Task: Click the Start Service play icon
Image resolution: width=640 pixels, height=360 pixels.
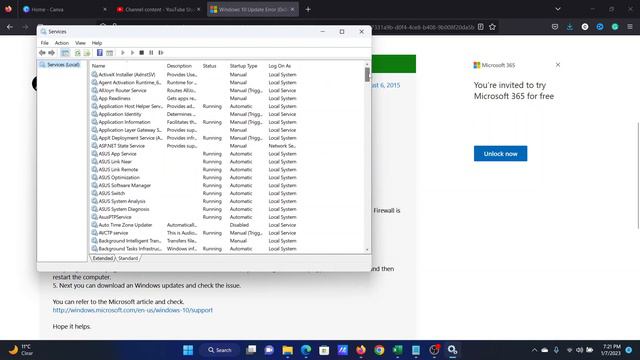Action: point(122,53)
